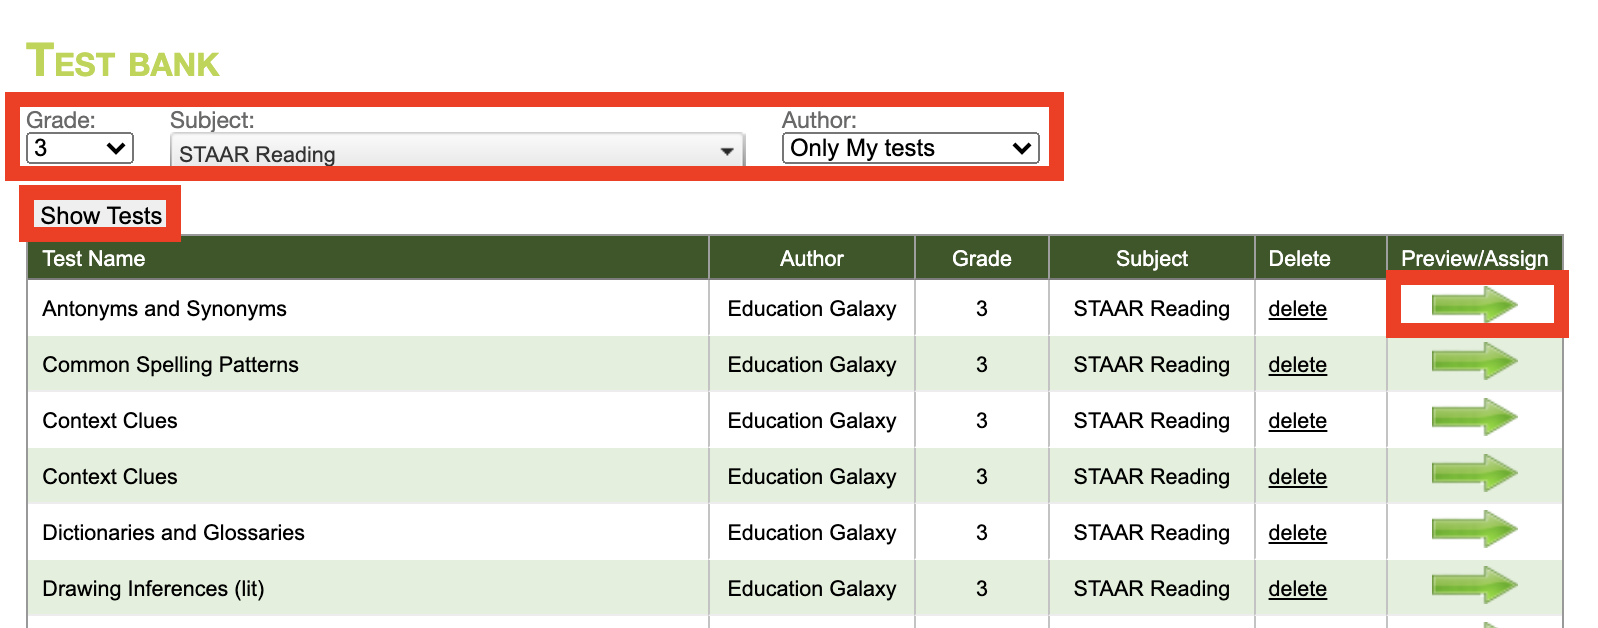Click the Subject column header
1598x628 pixels.
point(1151,259)
